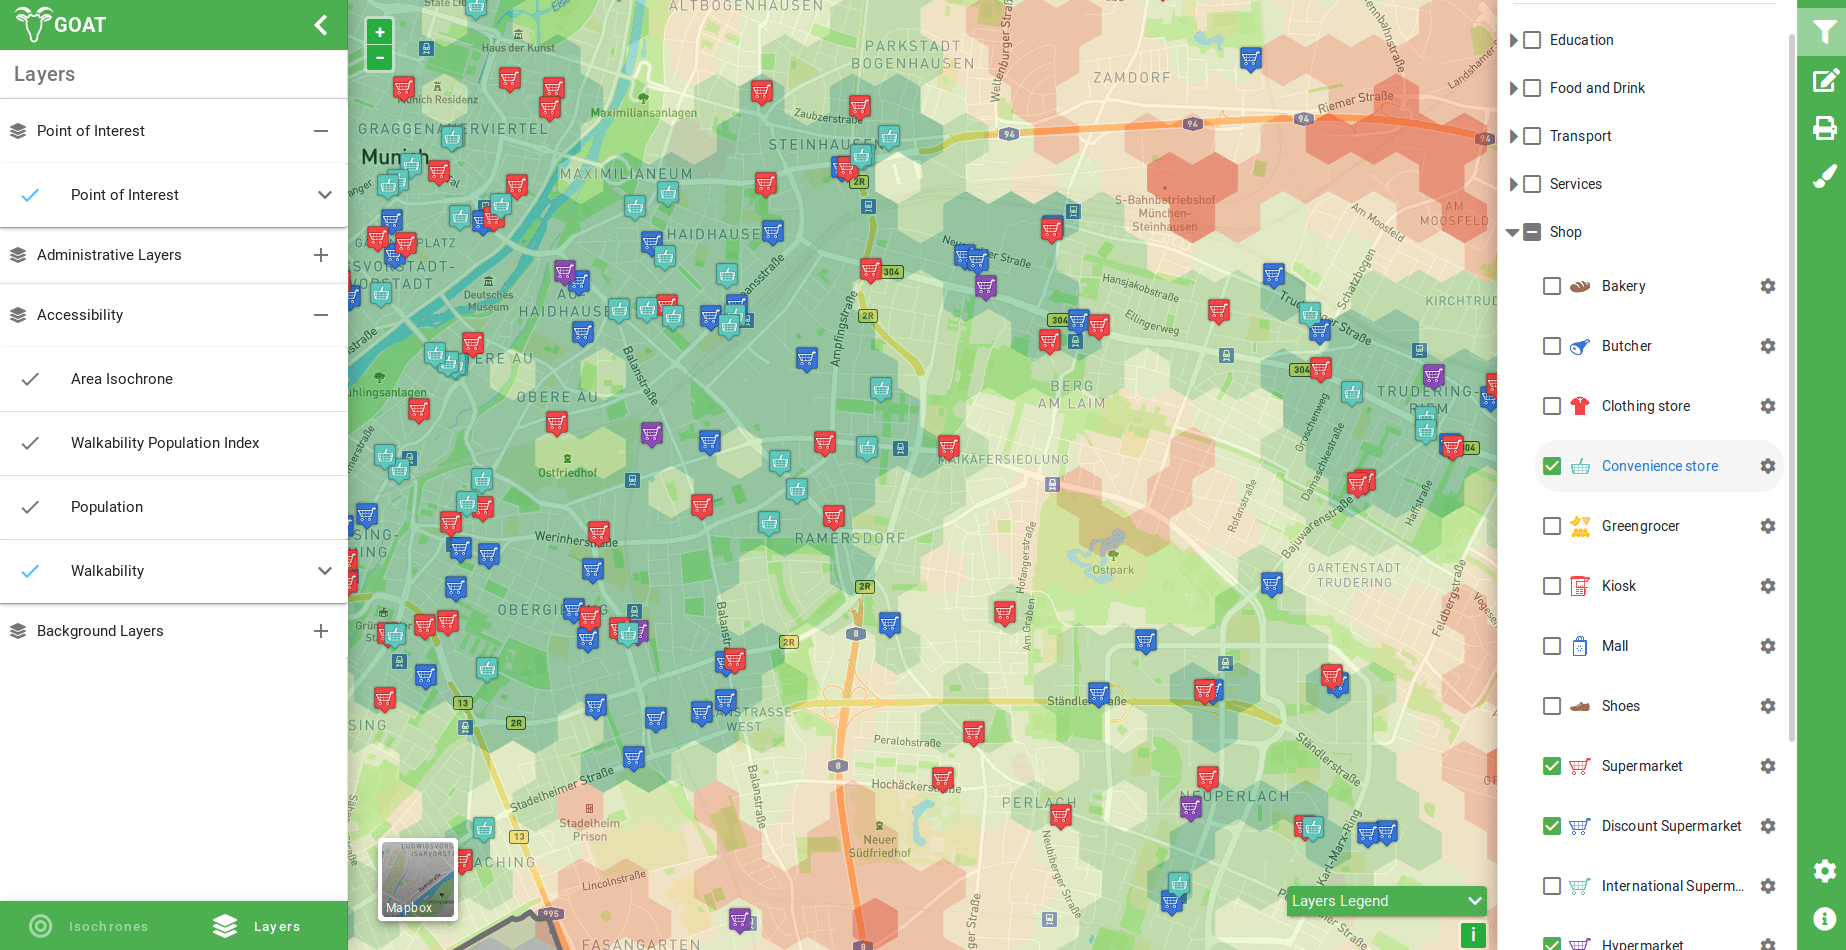Uncheck the Supermarket checkbox
This screenshot has height=950, width=1846.
coord(1552,766)
